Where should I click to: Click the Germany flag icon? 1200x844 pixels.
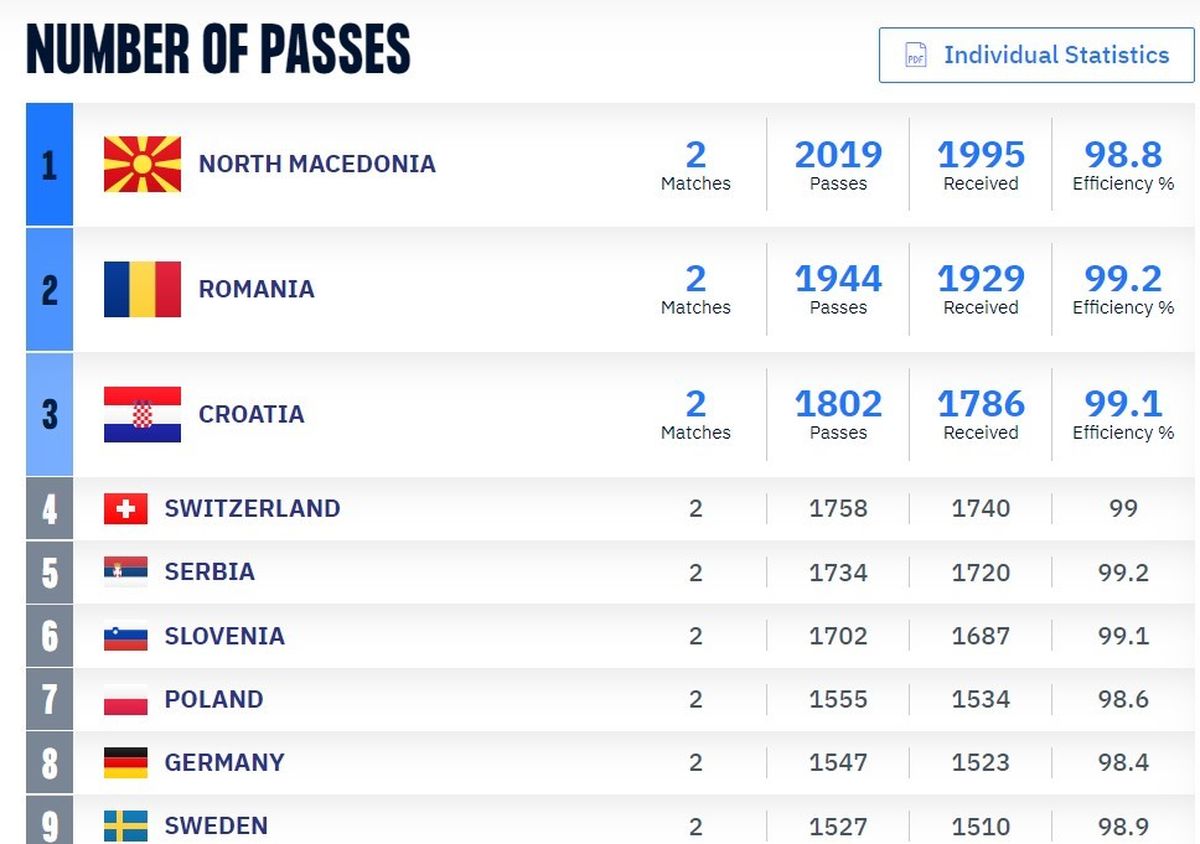pyautogui.click(x=126, y=763)
